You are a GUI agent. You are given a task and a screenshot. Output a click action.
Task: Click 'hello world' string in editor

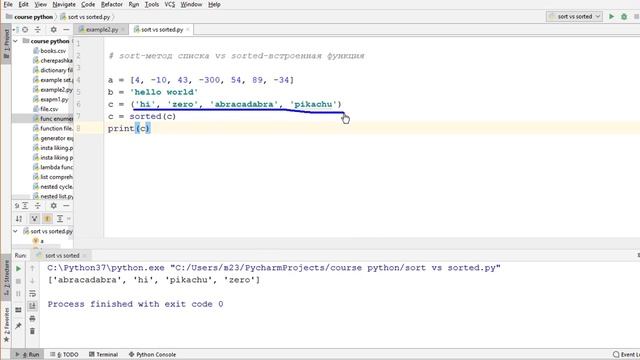[x=164, y=92]
